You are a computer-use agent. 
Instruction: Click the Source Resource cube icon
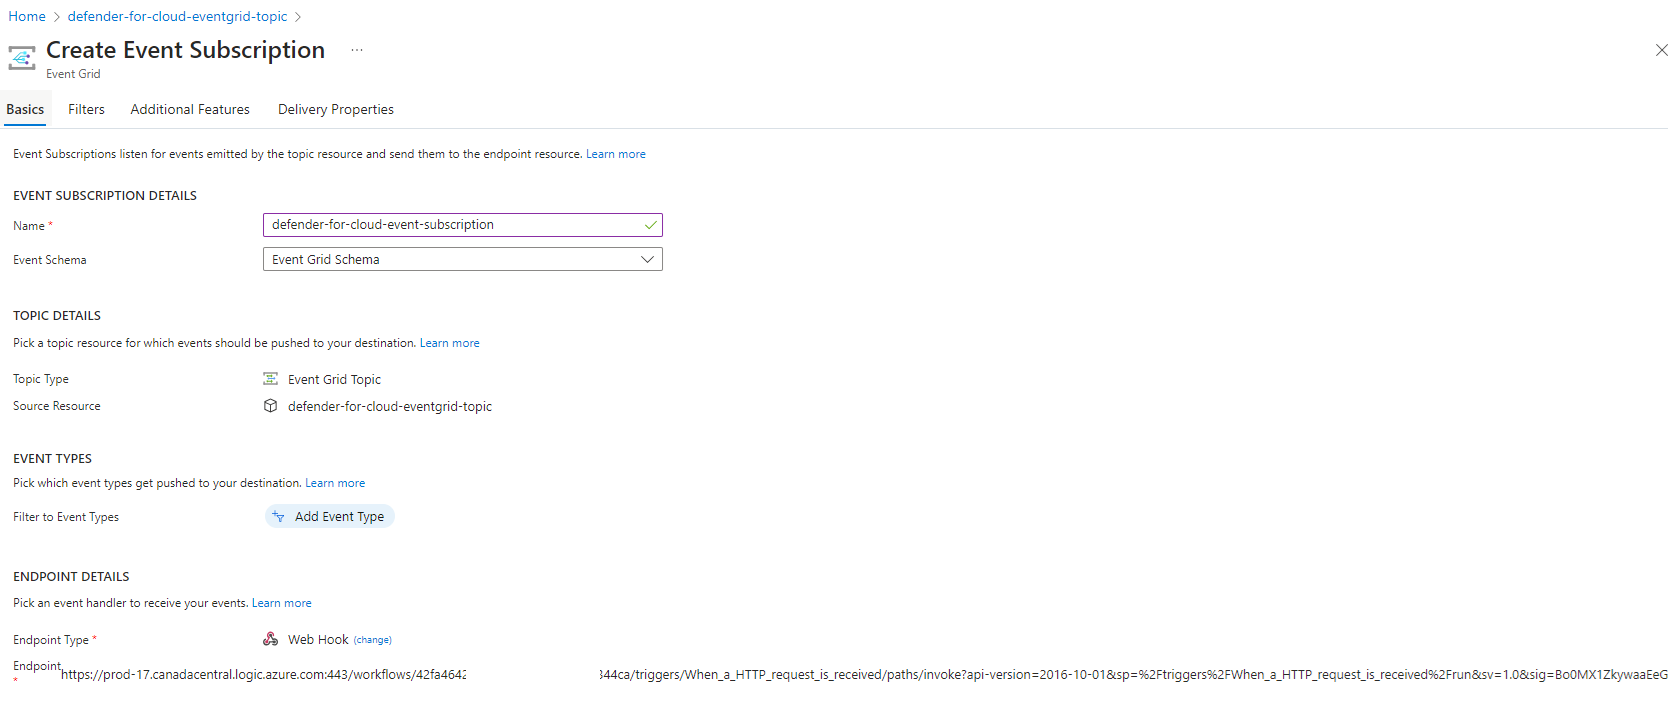point(270,406)
